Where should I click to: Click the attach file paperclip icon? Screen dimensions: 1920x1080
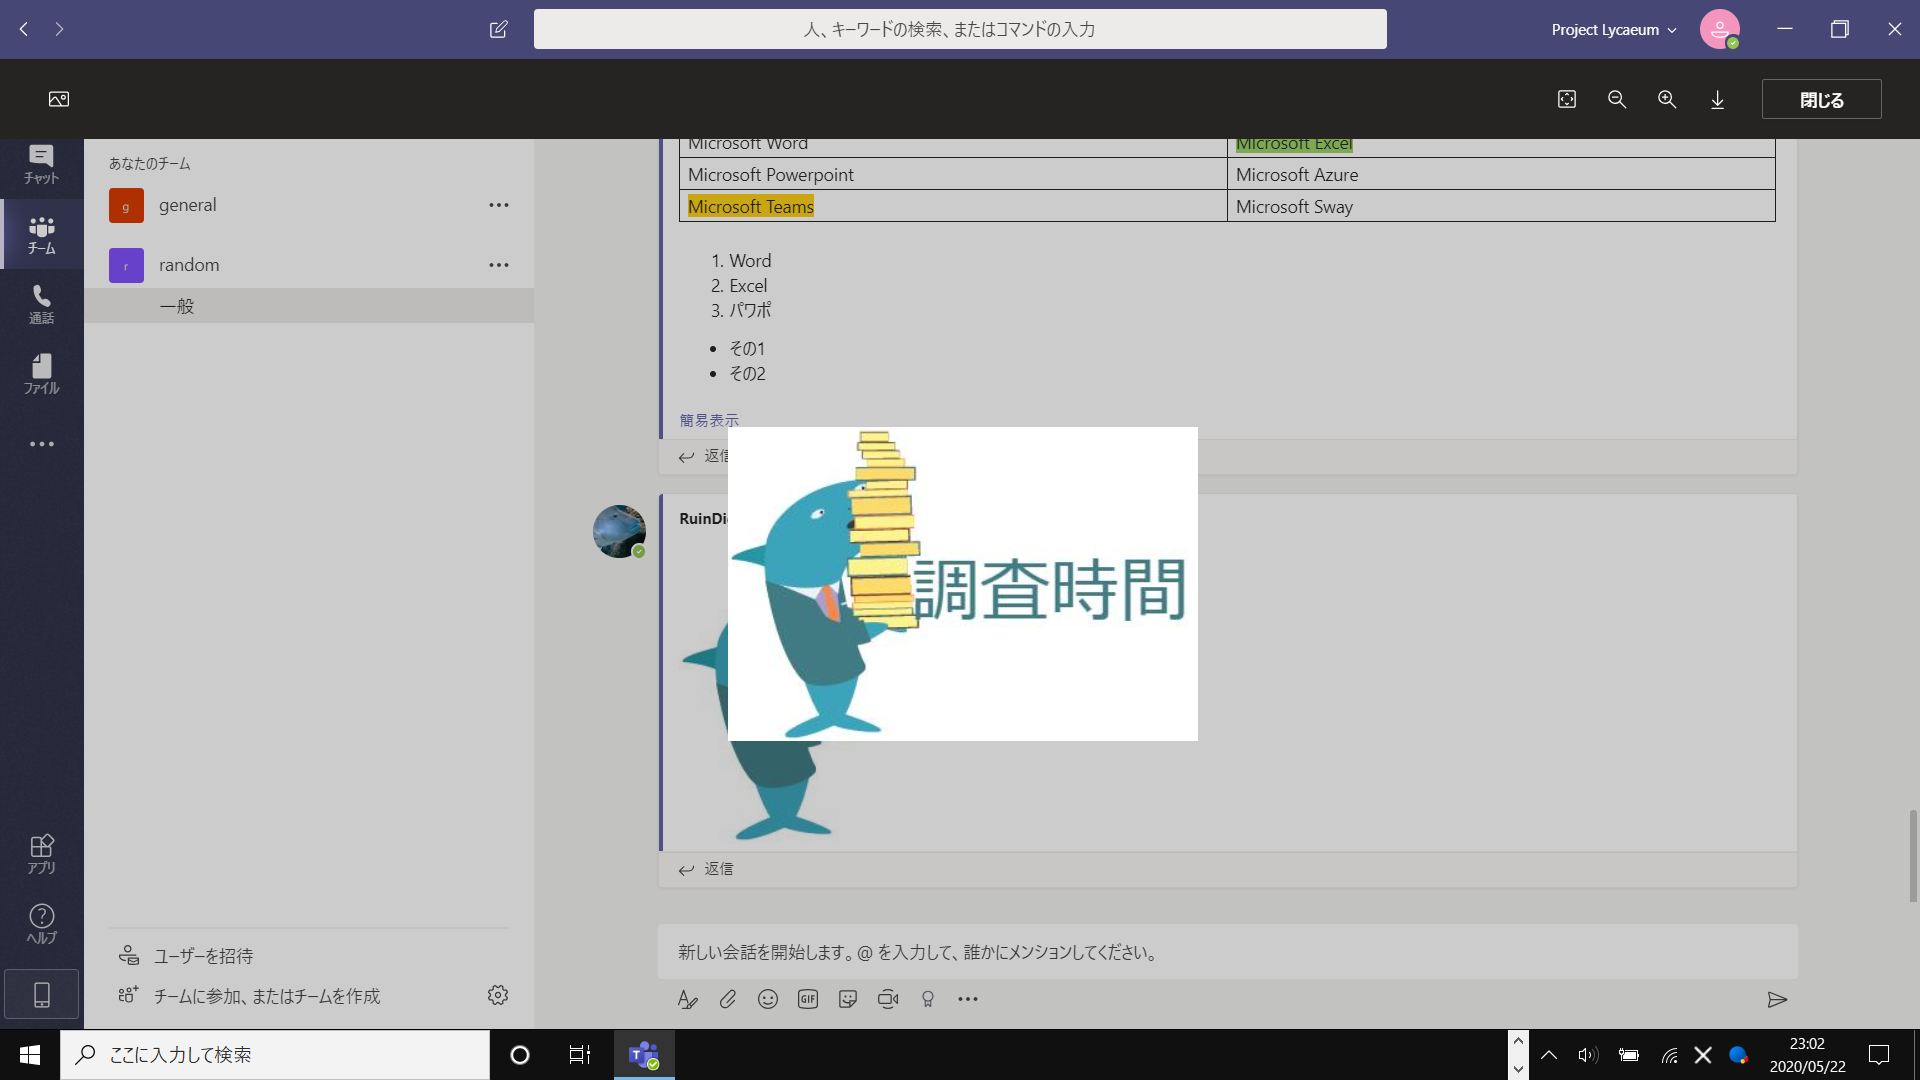(x=728, y=999)
